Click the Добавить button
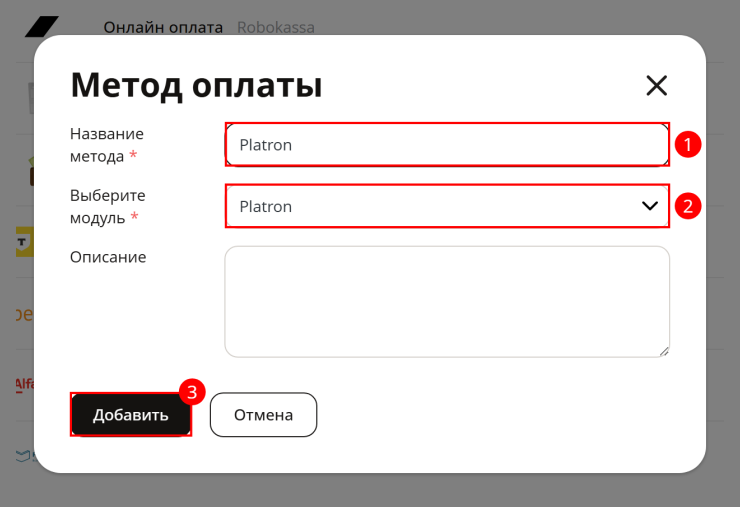Screen dimensions: 740x507 (131, 414)
